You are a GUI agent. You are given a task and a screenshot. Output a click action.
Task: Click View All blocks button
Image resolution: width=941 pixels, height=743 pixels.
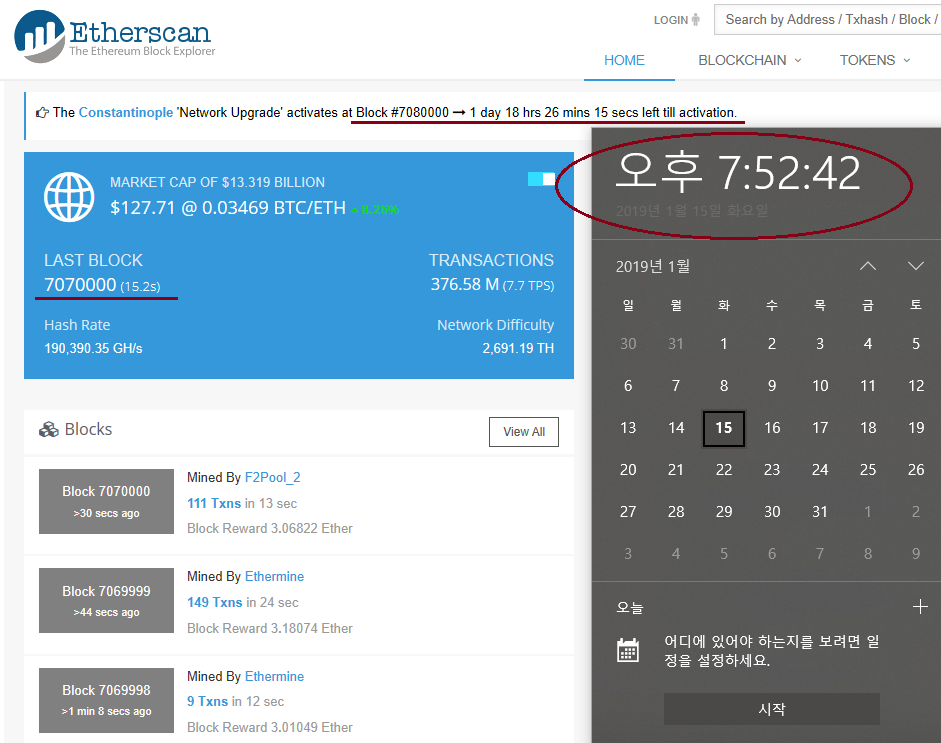pos(523,432)
